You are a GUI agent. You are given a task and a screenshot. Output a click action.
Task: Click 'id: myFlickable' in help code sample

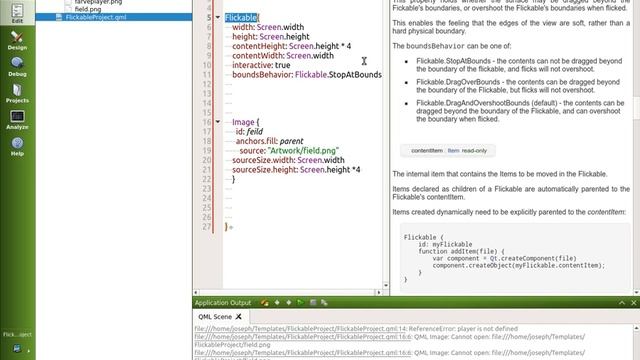tap(445, 244)
